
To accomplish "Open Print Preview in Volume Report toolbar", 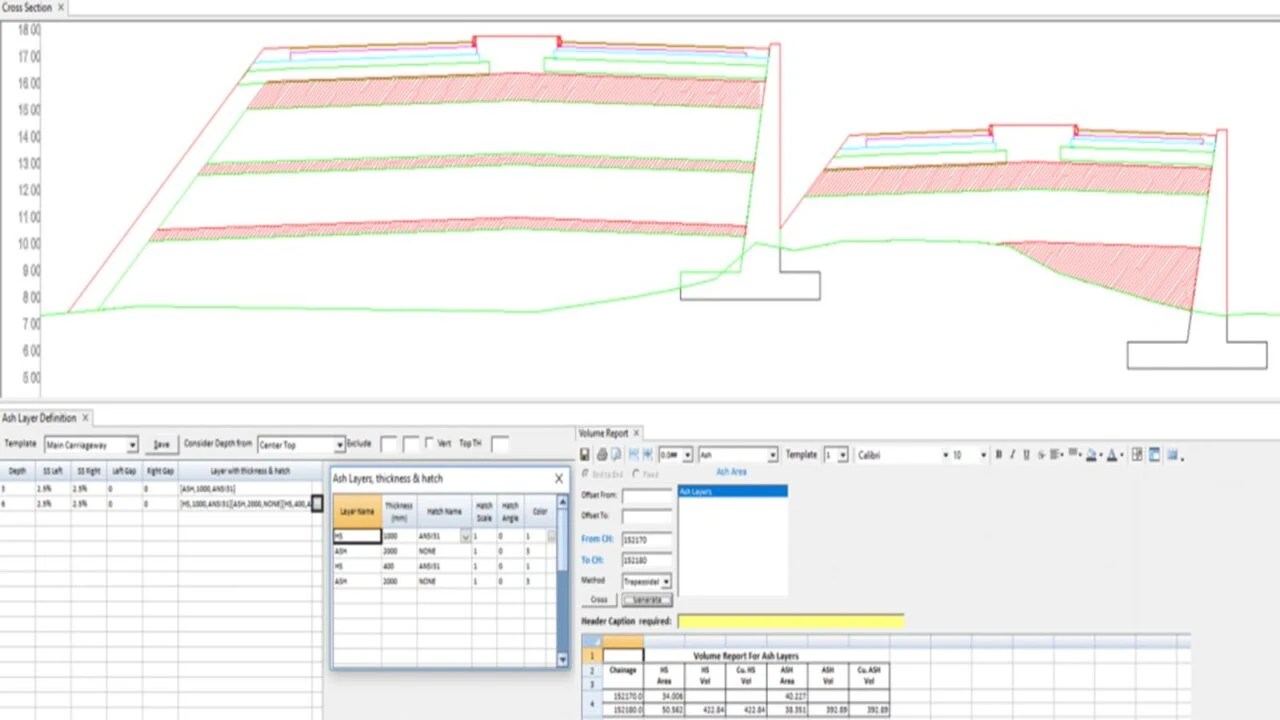I will point(615,455).
